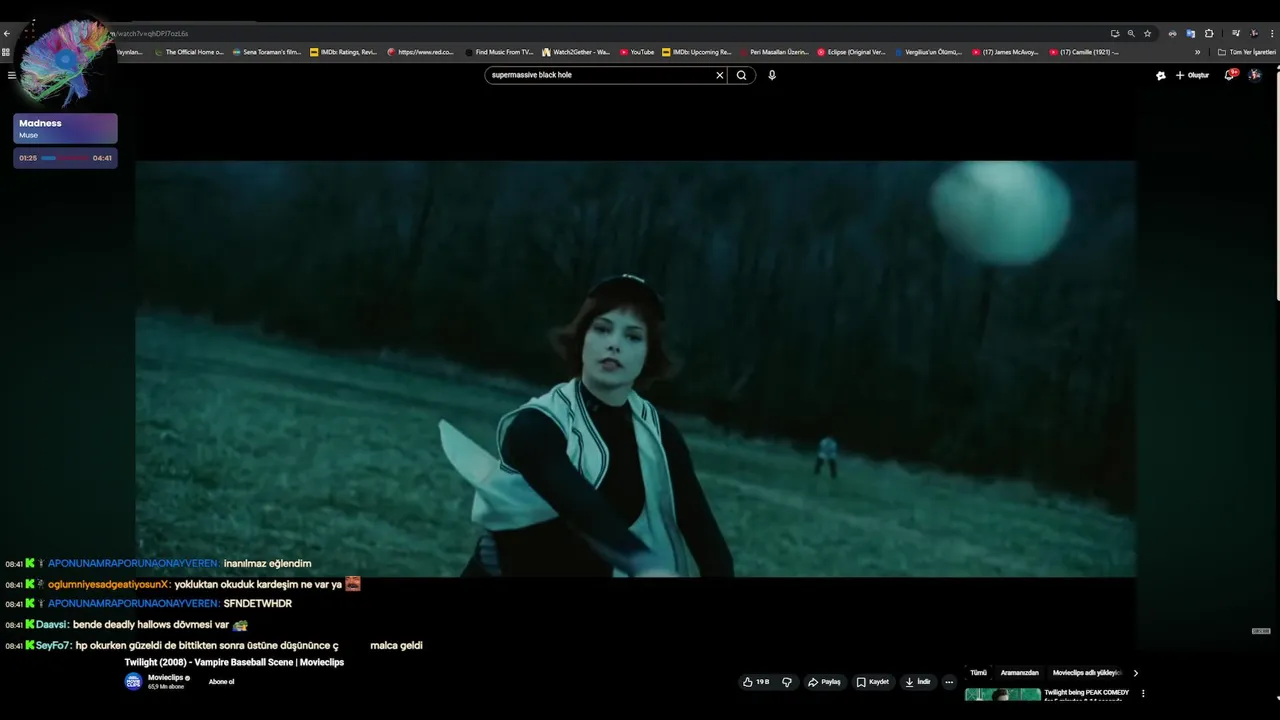Open the 'Watch2Gether' bookmark
The height and width of the screenshot is (720, 1280).
point(576,52)
